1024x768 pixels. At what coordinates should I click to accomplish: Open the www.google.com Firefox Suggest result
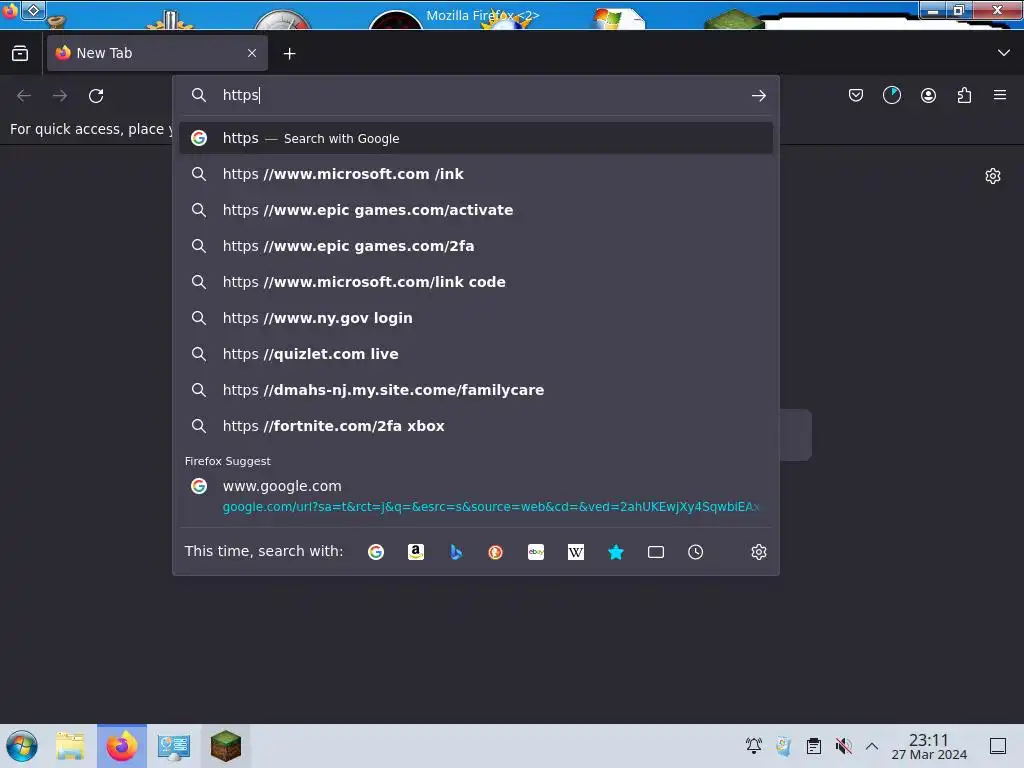pos(476,496)
